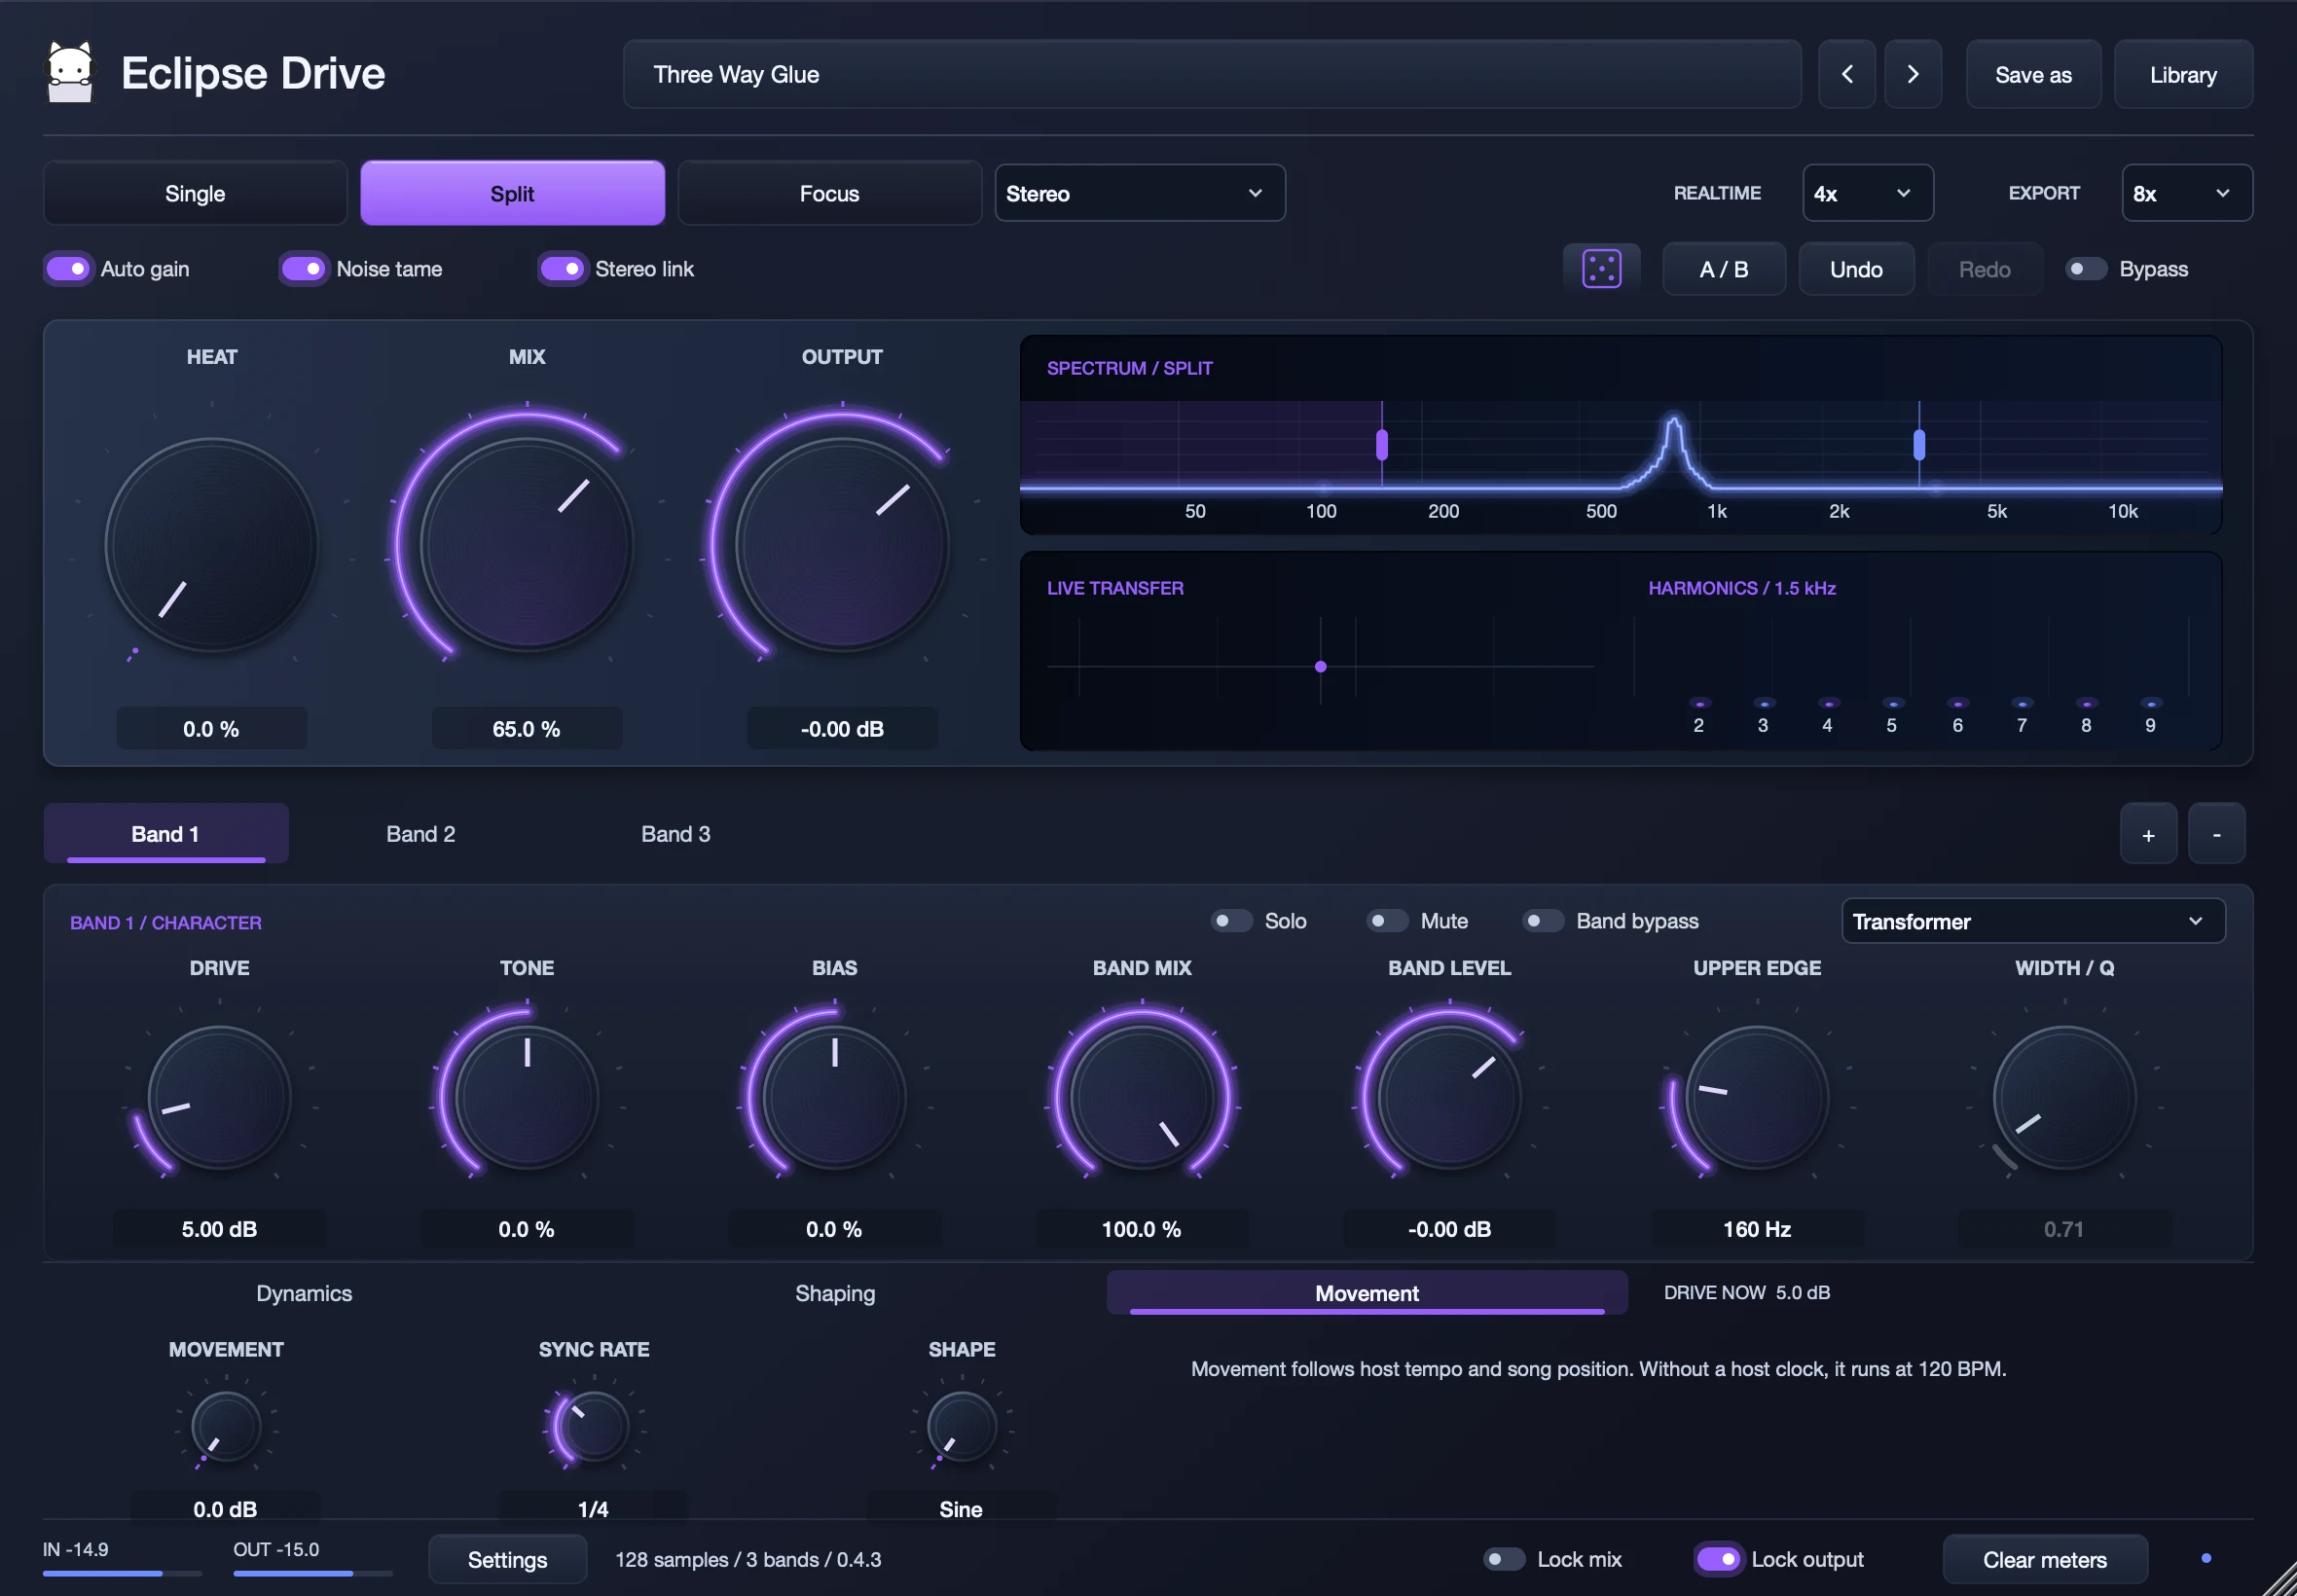Open the Dynamics tab

tap(304, 1293)
